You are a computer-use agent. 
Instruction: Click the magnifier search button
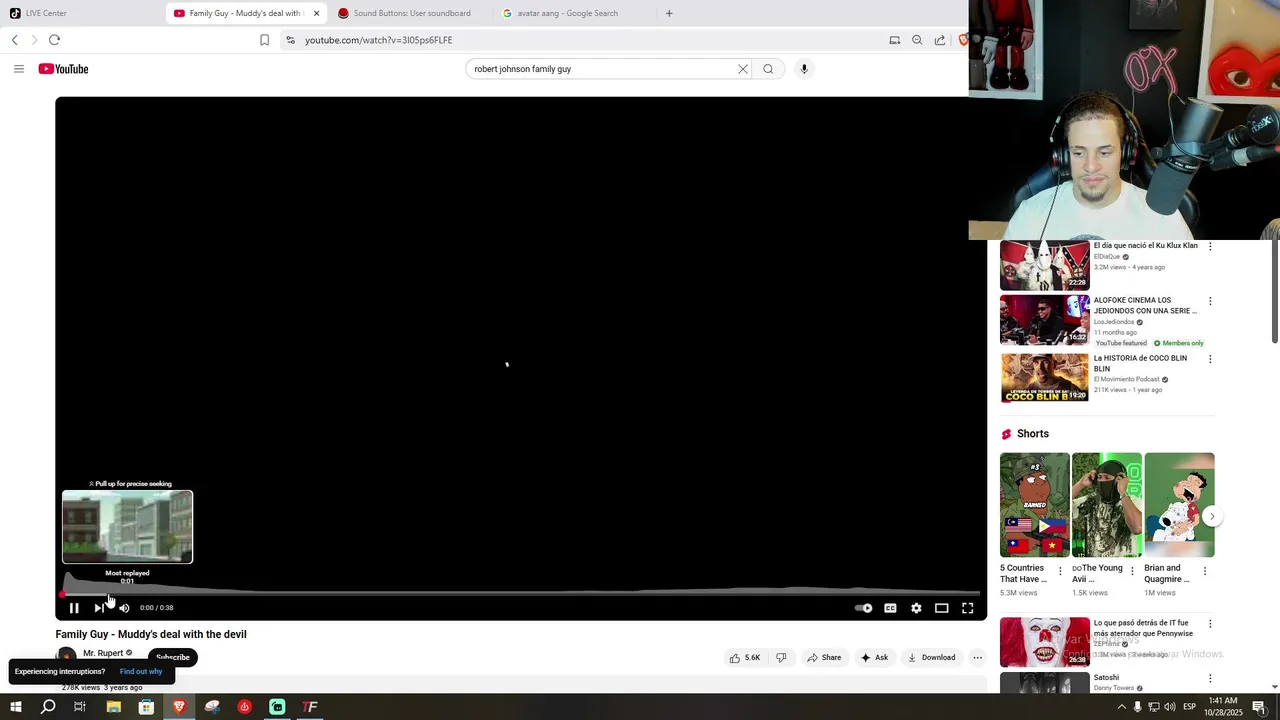tap(768, 69)
